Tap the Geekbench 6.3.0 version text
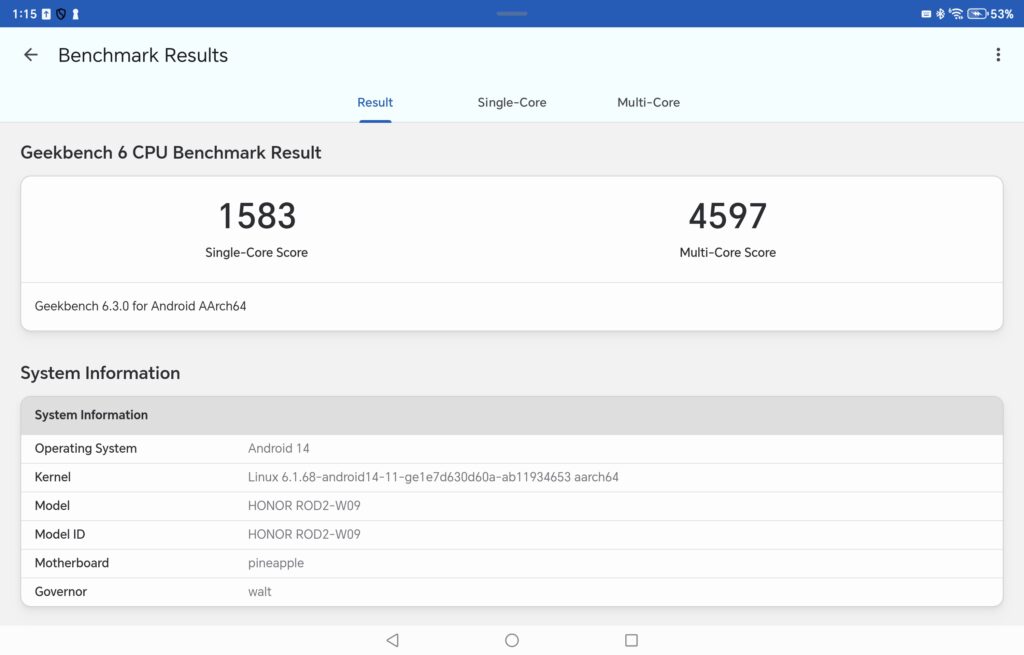This screenshot has height=655, width=1024. (x=141, y=306)
